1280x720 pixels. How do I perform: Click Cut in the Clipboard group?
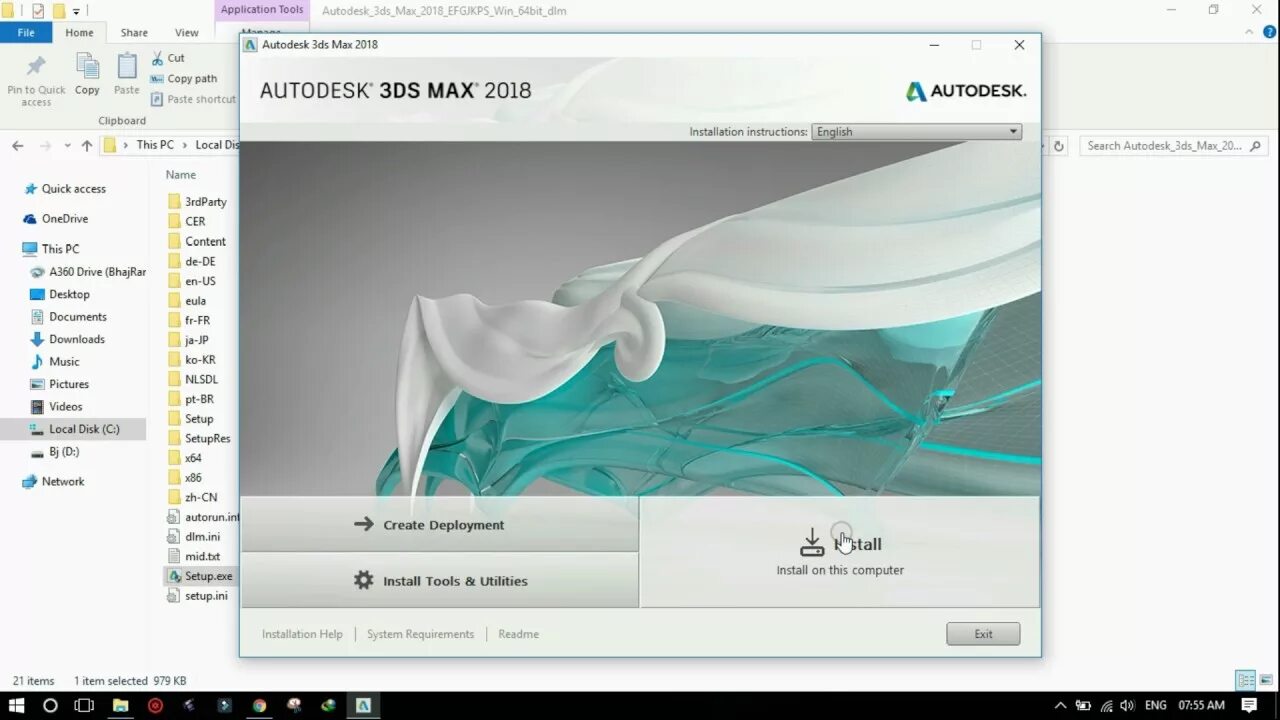(x=167, y=58)
